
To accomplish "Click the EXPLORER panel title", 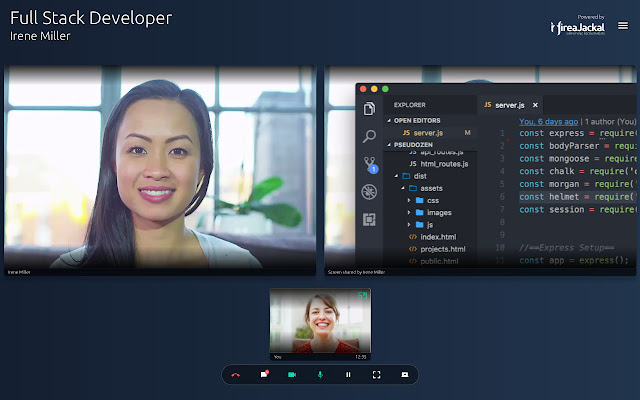I will click(x=409, y=105).
